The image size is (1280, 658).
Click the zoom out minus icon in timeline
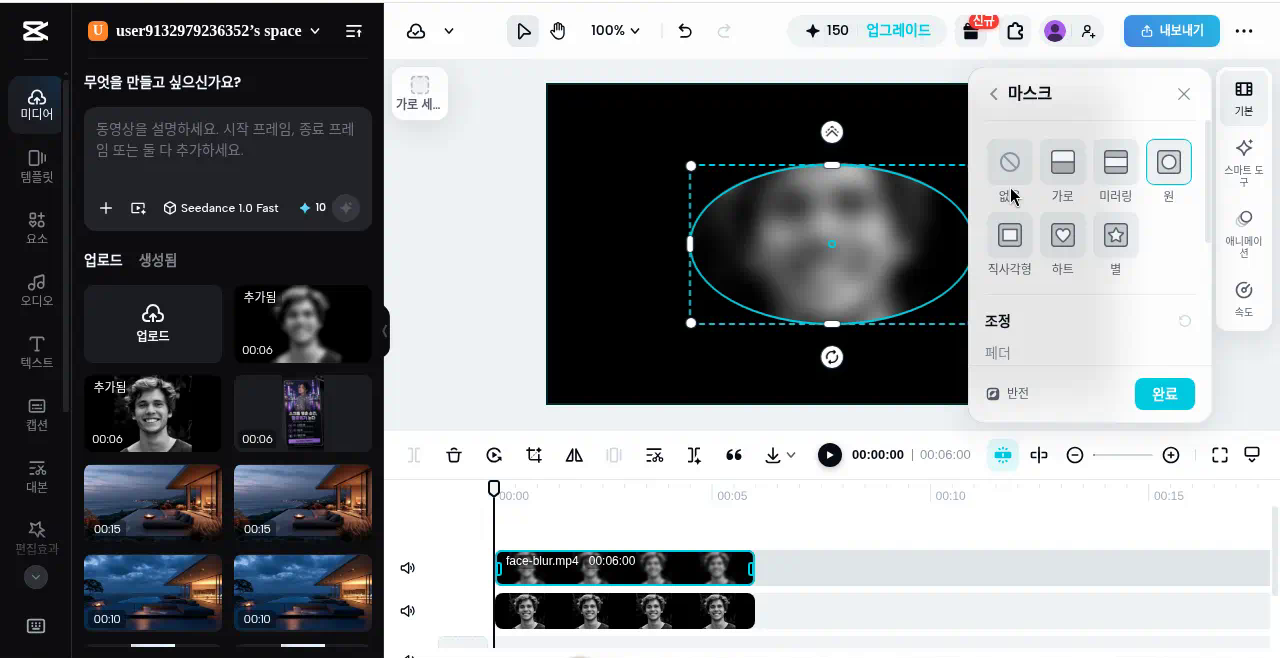click(1075, 455)
